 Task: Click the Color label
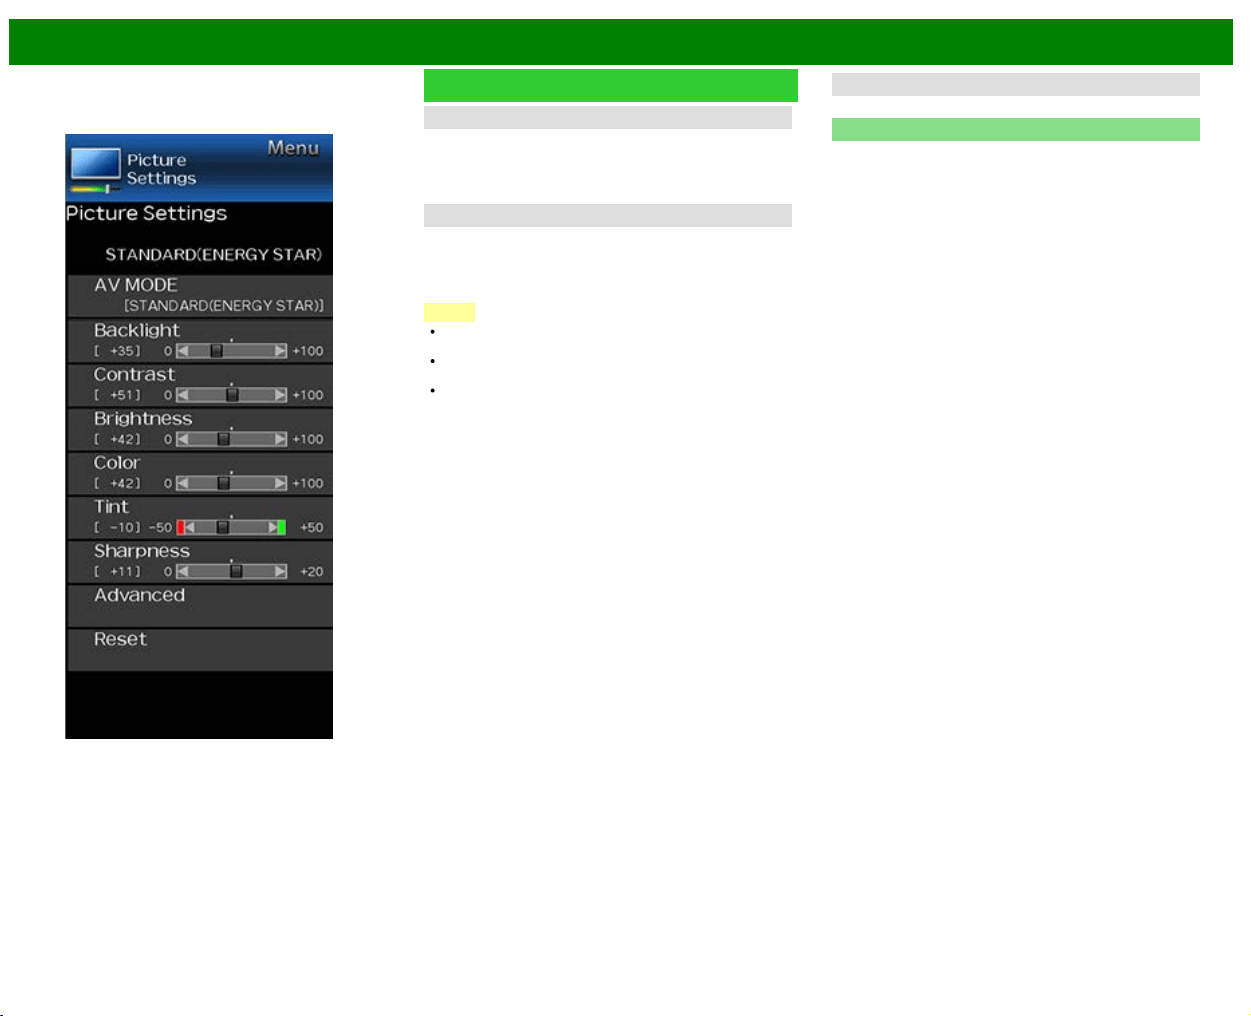(x=117, y=463)
